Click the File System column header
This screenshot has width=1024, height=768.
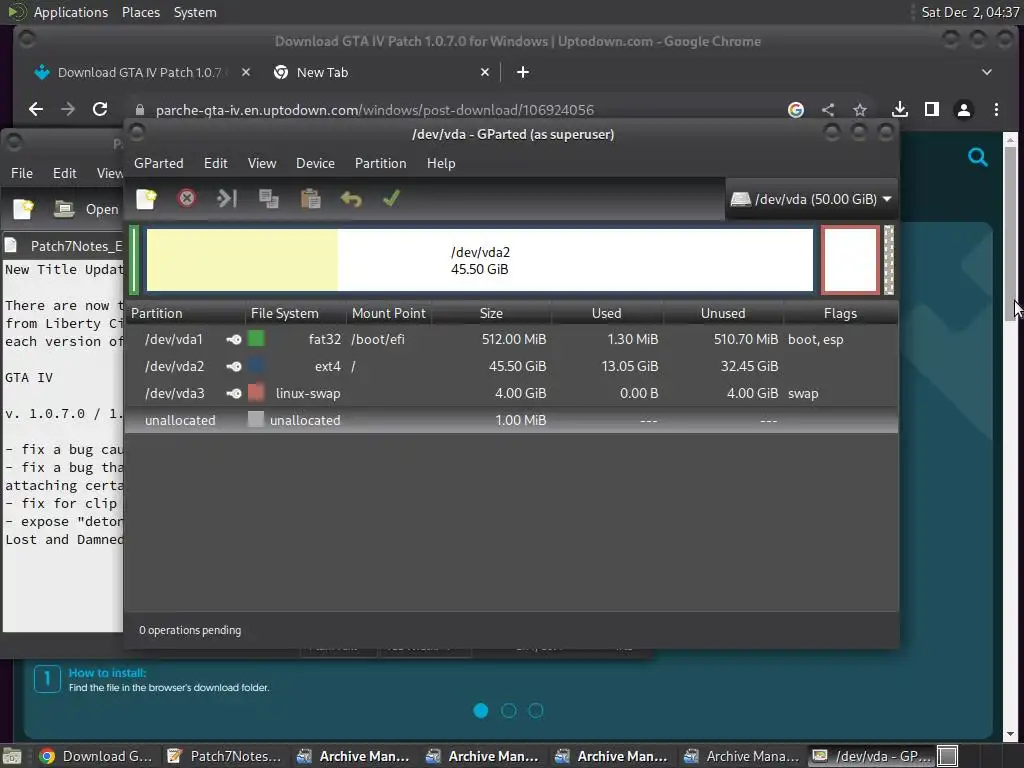coord(297,313)
